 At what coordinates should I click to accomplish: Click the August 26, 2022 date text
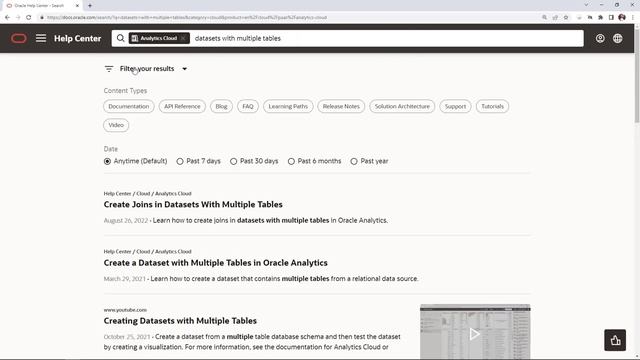click(x=126, y=220)
